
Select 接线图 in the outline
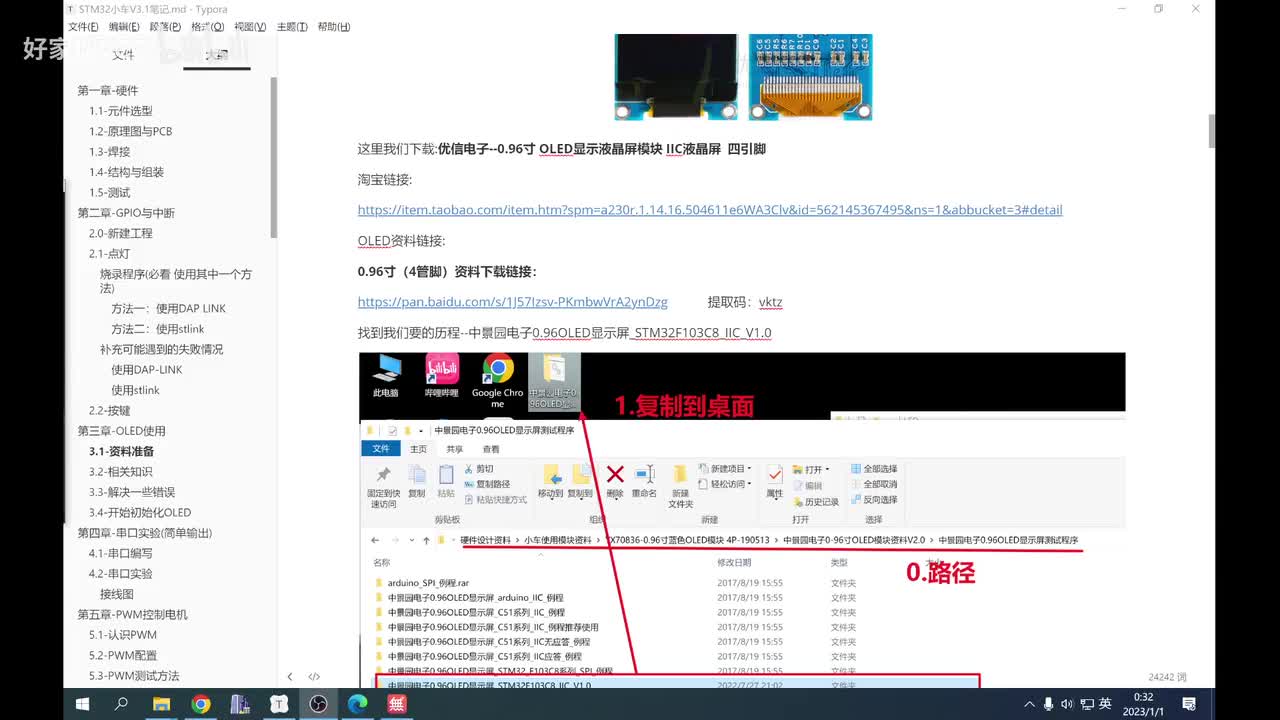[116, 594]
